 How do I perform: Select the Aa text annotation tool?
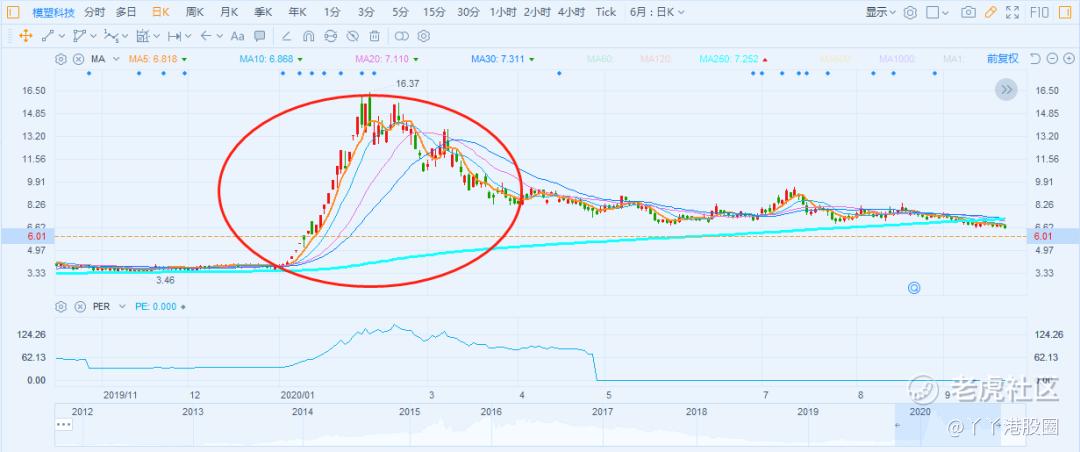click(238, 36)
